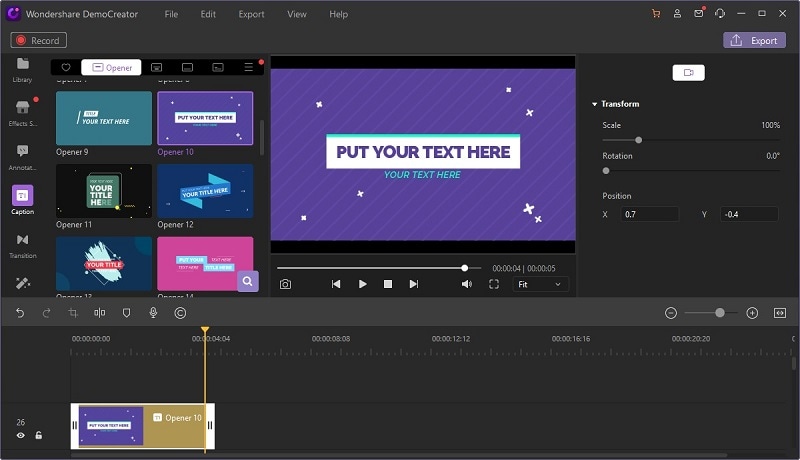Click the orange playhead marker
800x460 pixels.
click(205, 330)
